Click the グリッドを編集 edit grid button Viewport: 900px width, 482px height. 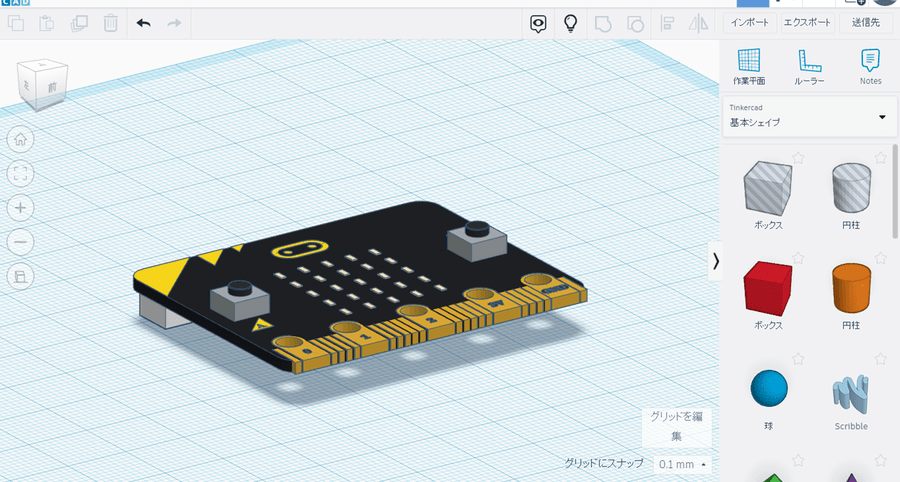(x=676, y=426)
